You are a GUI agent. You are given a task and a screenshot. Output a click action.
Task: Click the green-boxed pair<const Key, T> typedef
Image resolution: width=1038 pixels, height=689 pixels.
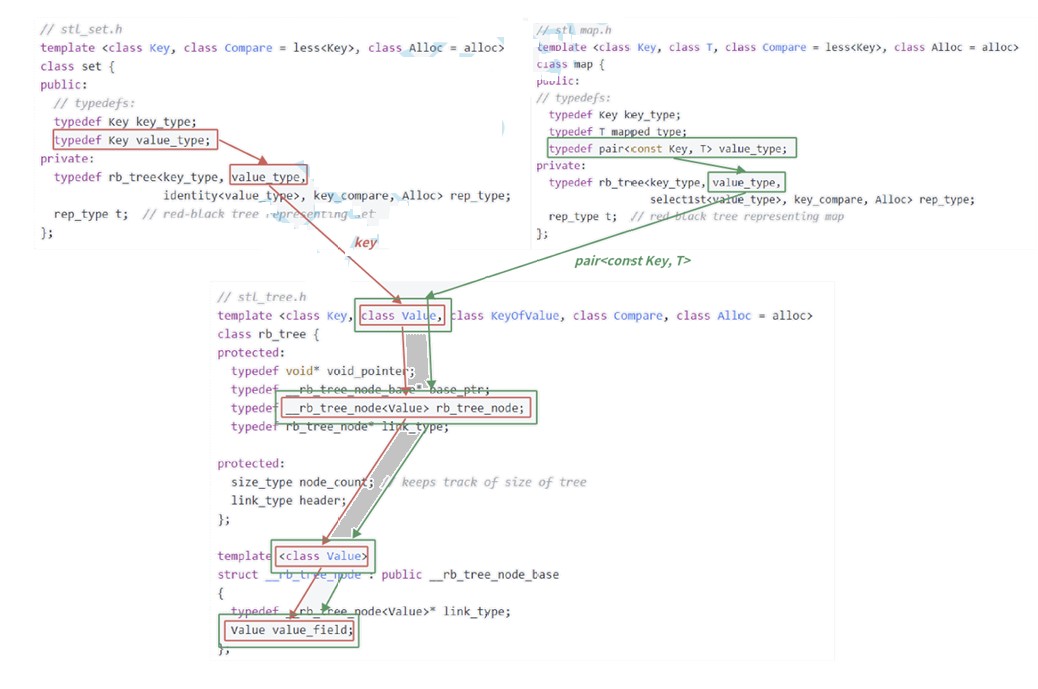(671, 148)
